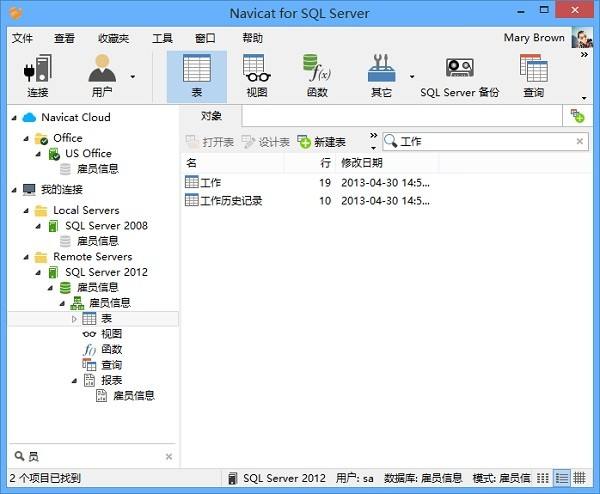600x494 pixels.
Task: Select 查询 node in the tree
Action: (x=111, y=365)
